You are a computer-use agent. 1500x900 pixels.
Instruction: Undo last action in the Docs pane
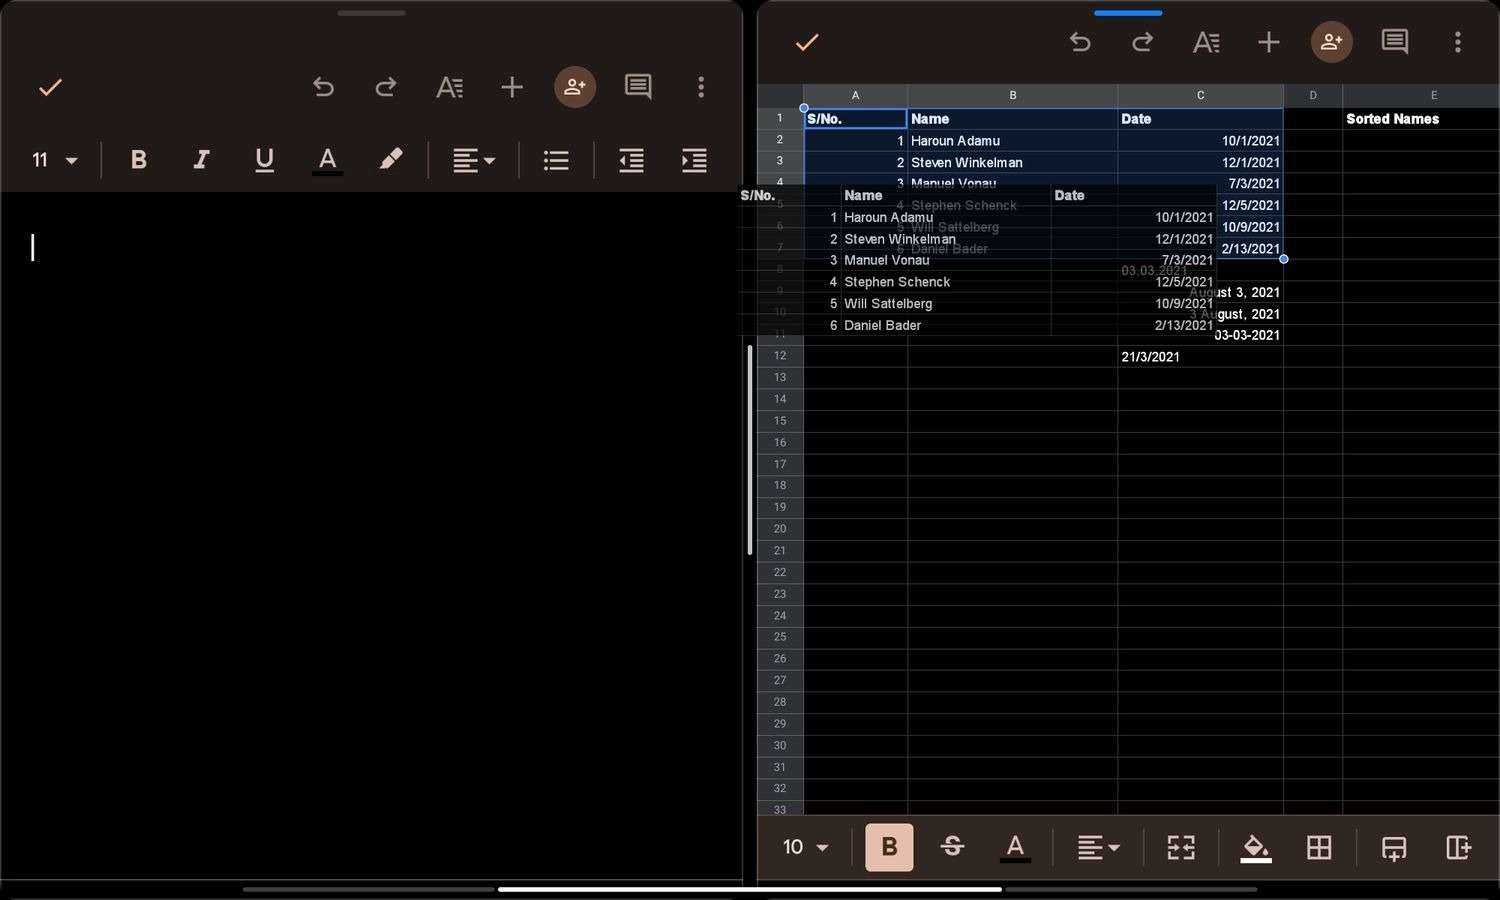coord(323,87)
